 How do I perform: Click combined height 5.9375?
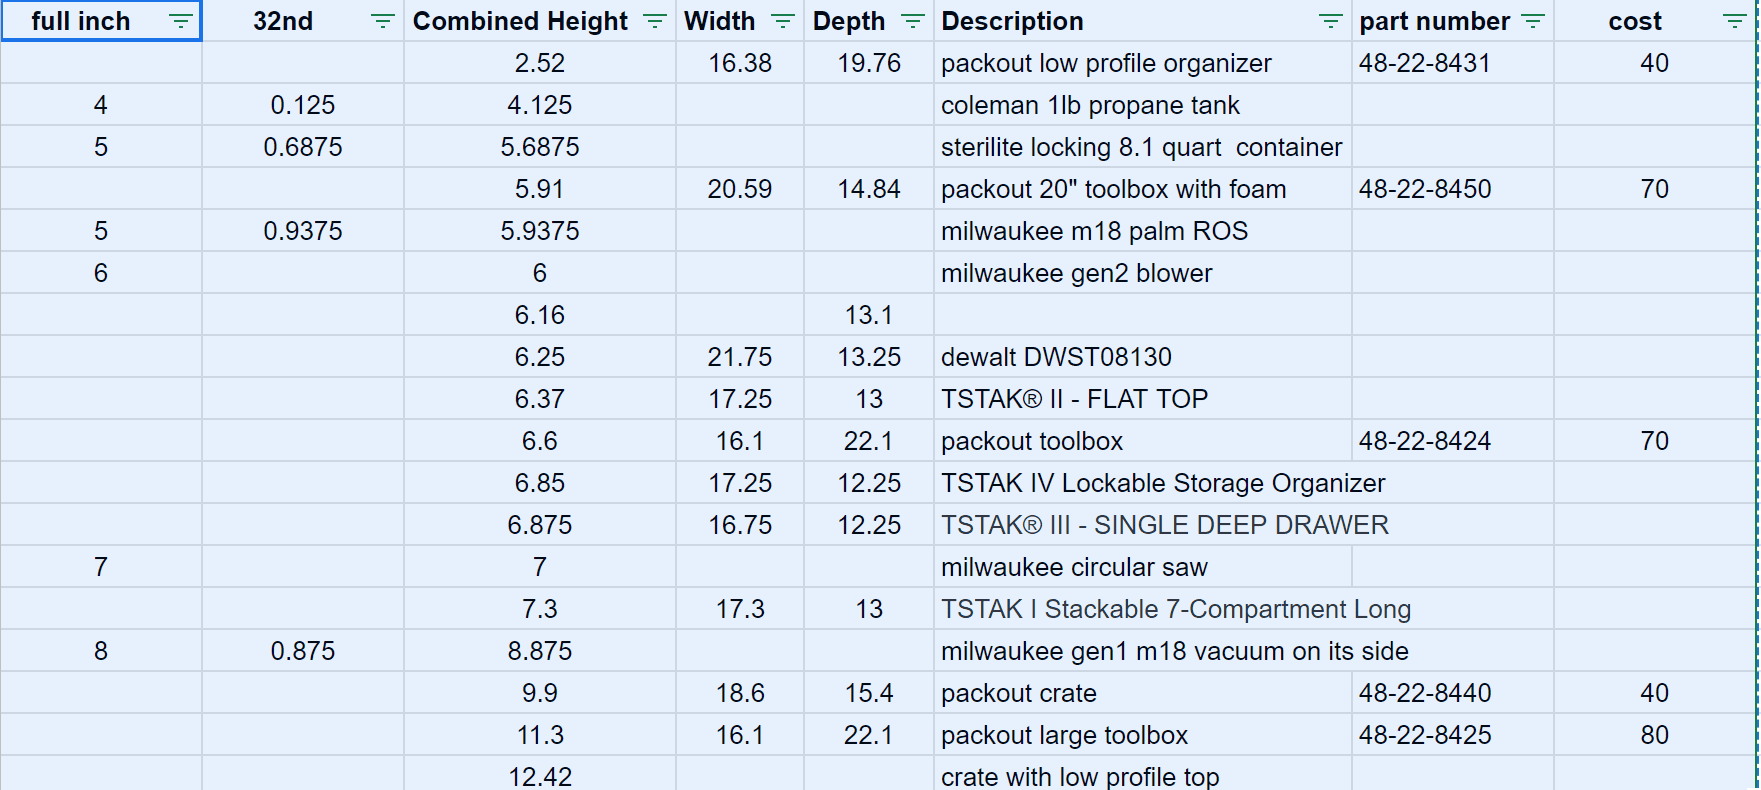pos(540,231)
